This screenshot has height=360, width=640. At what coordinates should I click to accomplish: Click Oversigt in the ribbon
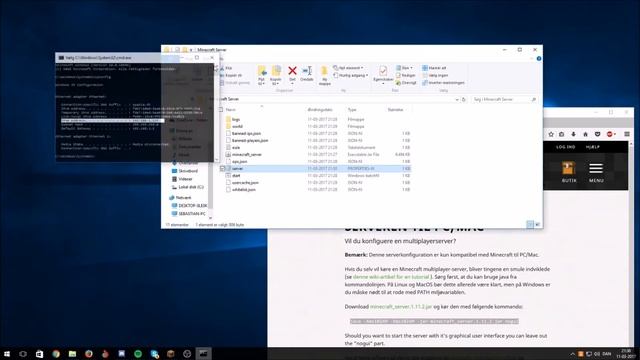pyautogui.click(x=406, y=82)
